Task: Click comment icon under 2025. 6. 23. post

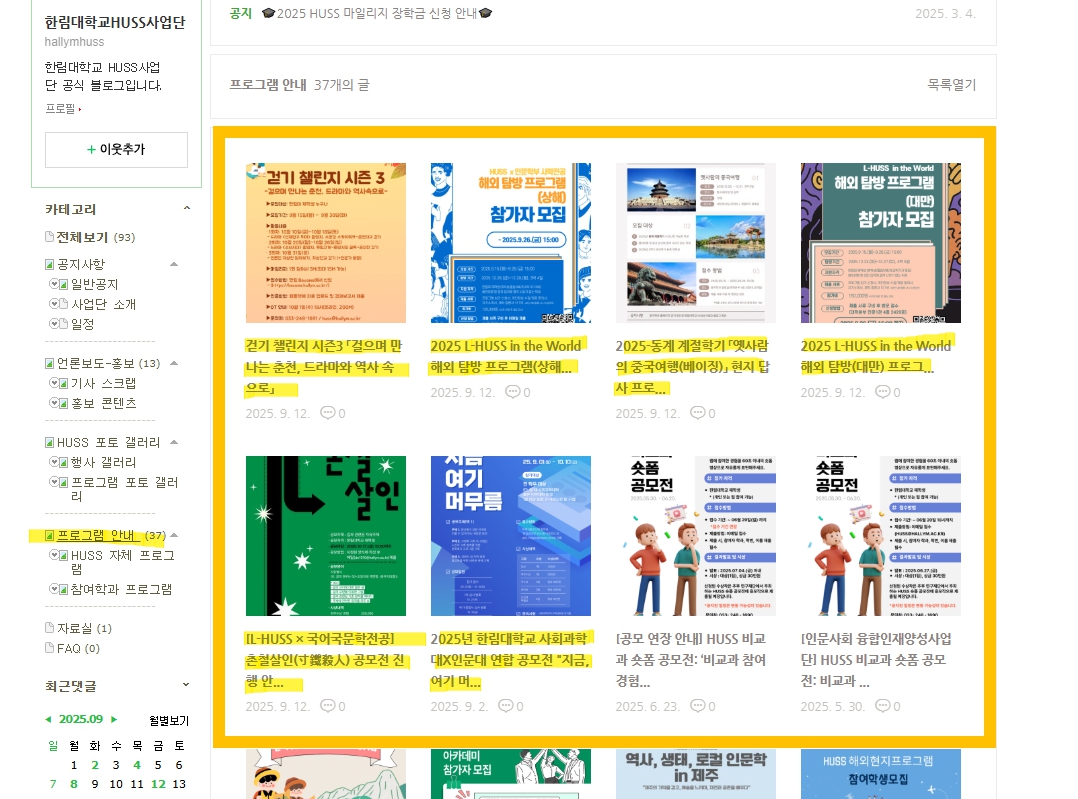Action: 698,705
